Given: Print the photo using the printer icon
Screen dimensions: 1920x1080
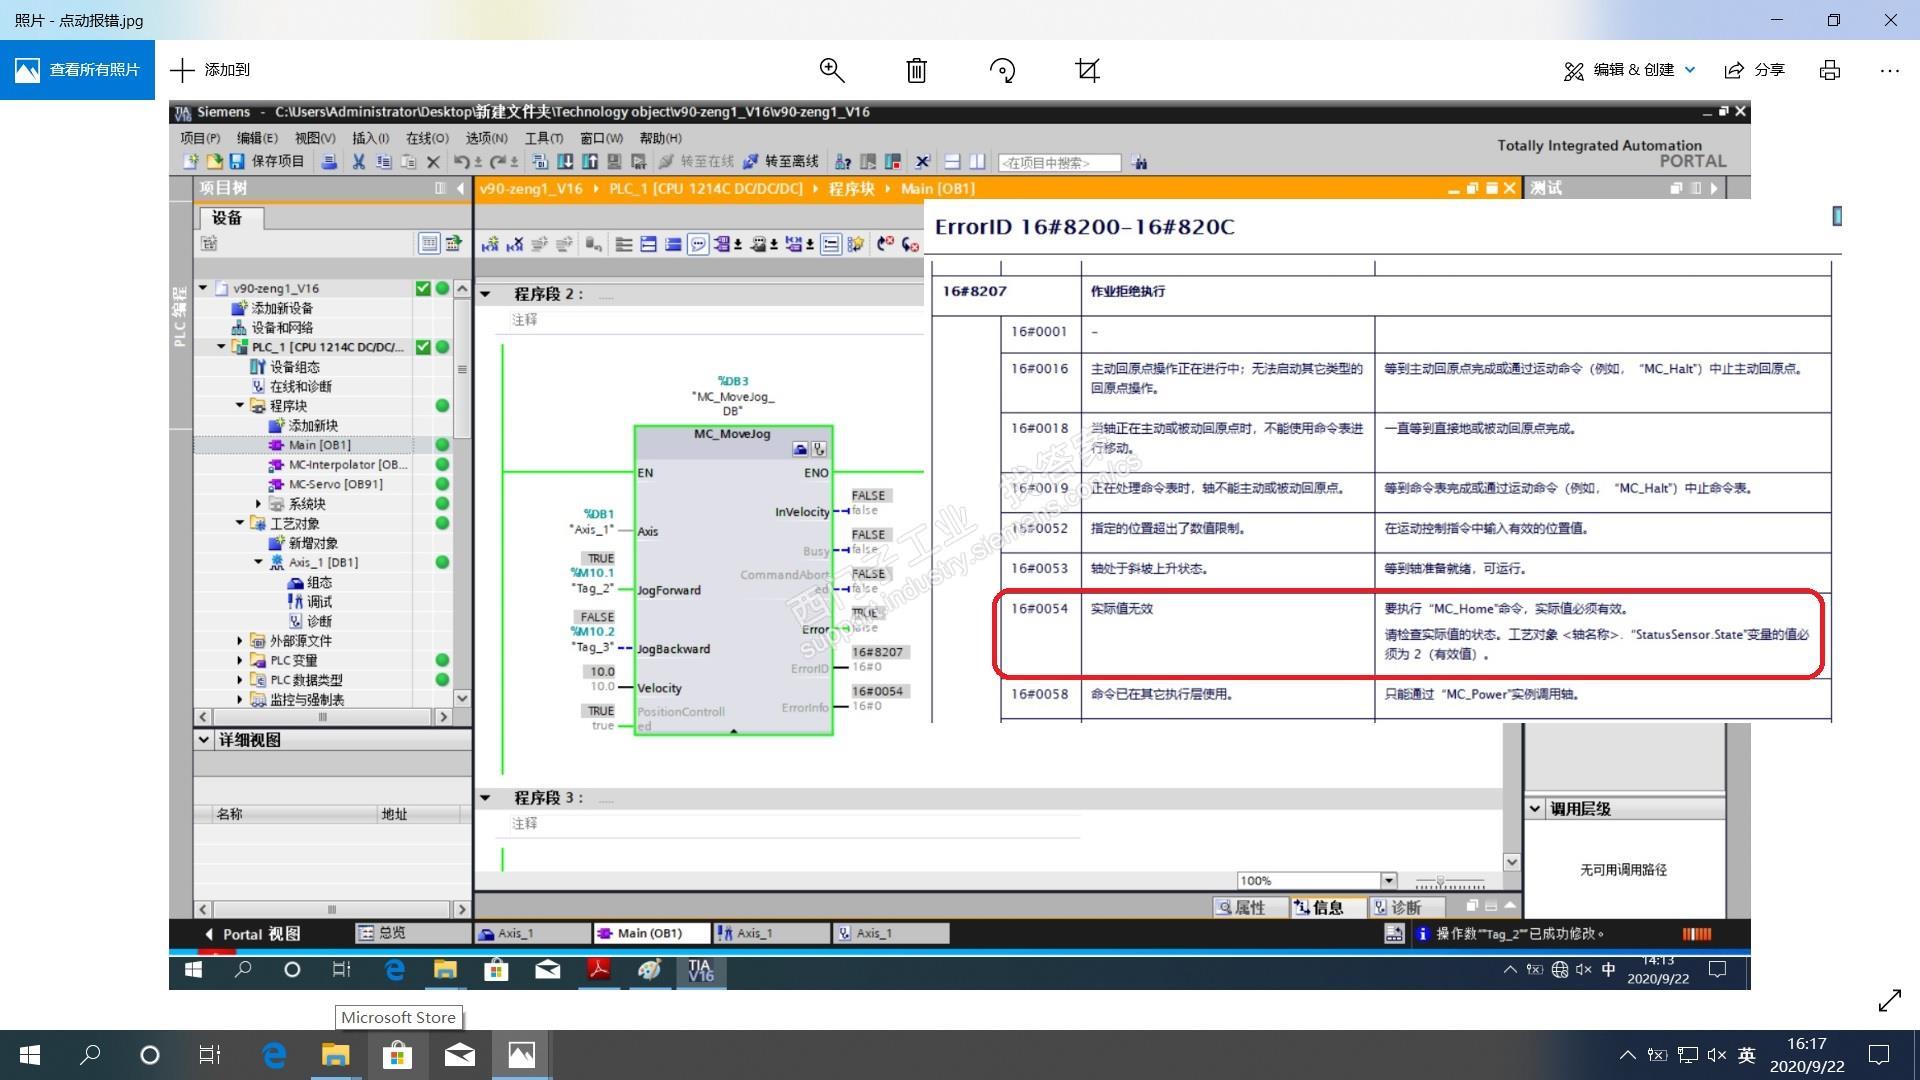Looking at the screenshot, I should (1829, 70).
